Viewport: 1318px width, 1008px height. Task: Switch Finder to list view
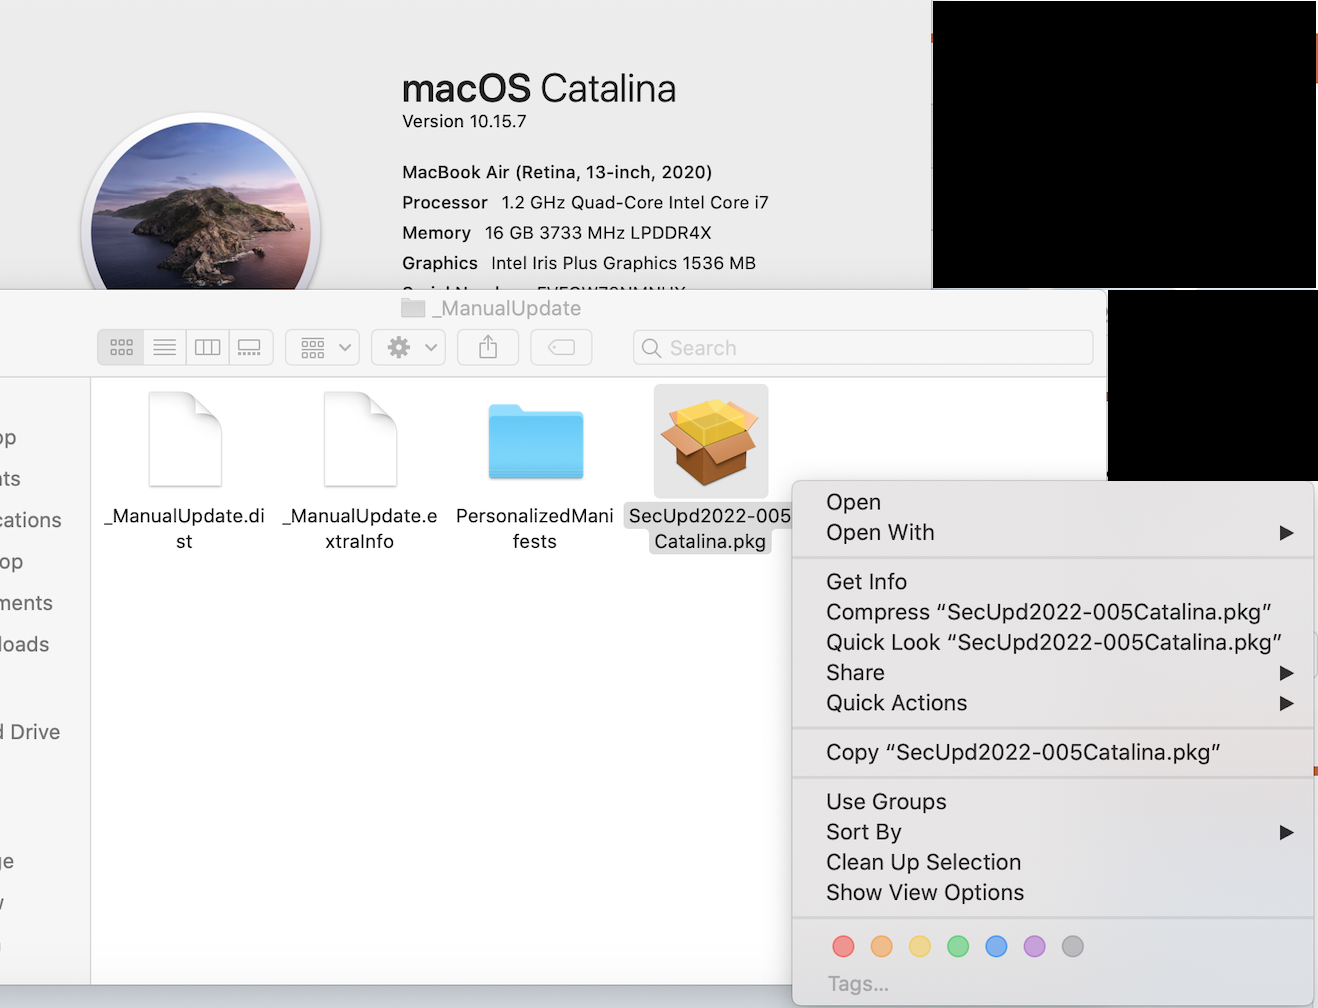pyautogui.click(x=165, y=347)
